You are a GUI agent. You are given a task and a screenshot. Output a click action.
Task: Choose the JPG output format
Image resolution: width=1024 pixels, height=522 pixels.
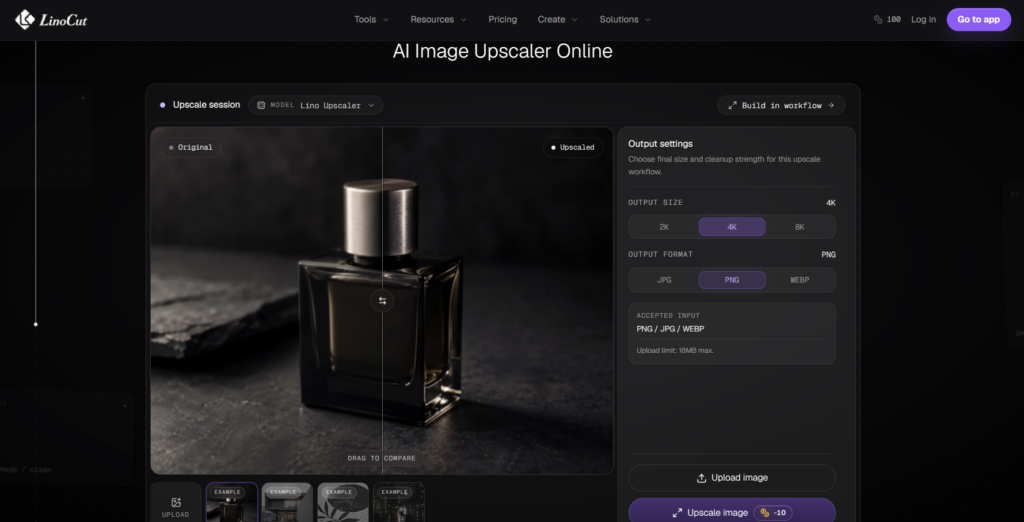(664, 280)
